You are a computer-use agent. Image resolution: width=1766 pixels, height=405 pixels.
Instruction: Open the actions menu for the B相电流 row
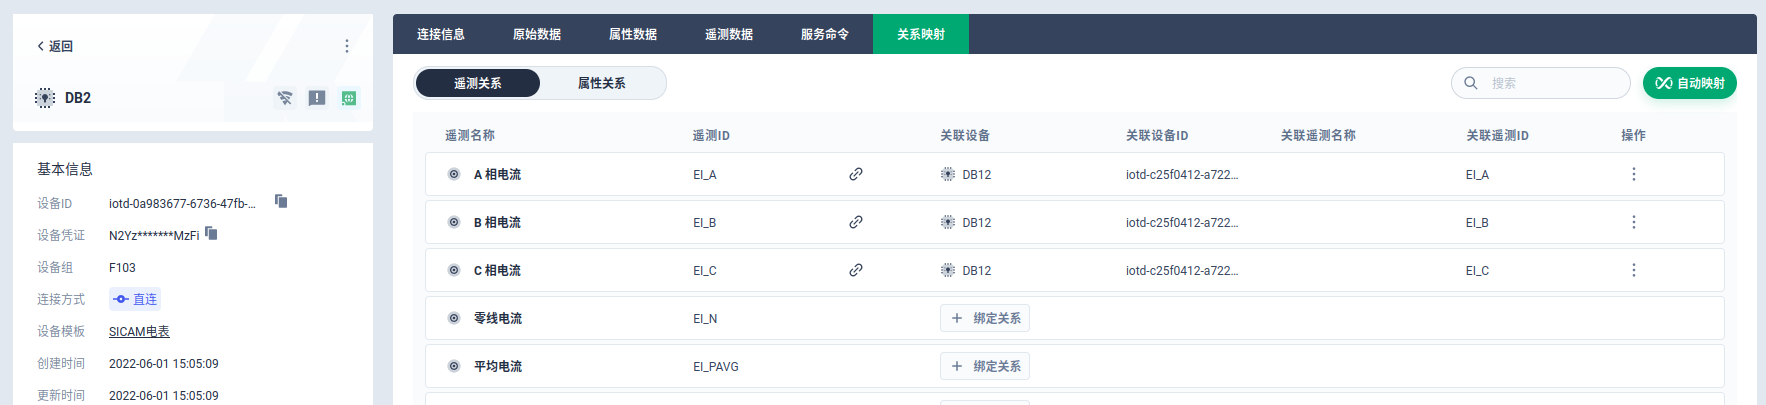pos(1634,222)
